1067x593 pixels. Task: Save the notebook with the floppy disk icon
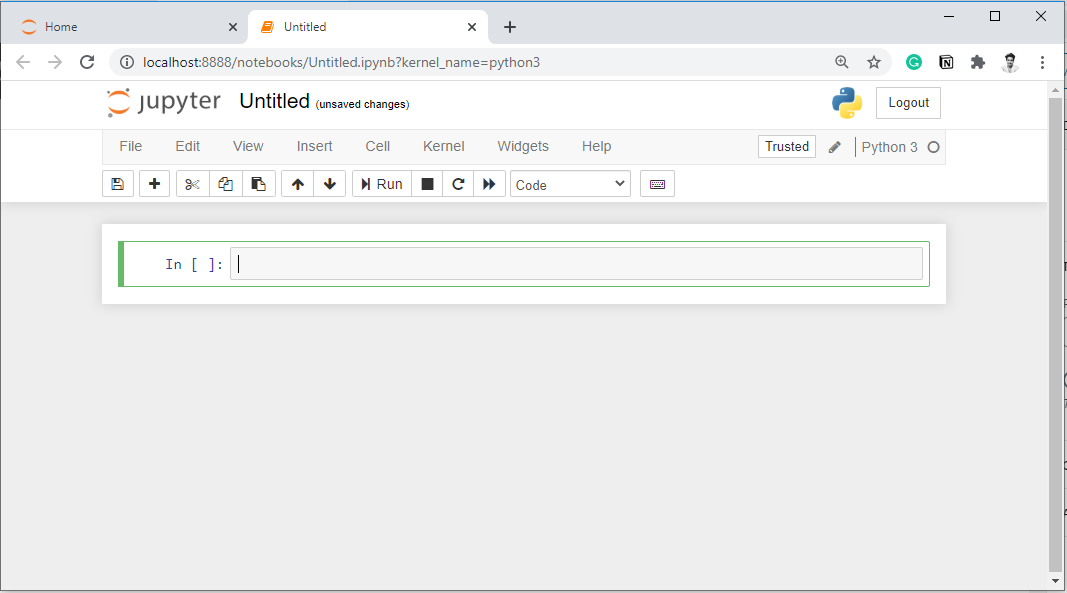click(118, 184)
